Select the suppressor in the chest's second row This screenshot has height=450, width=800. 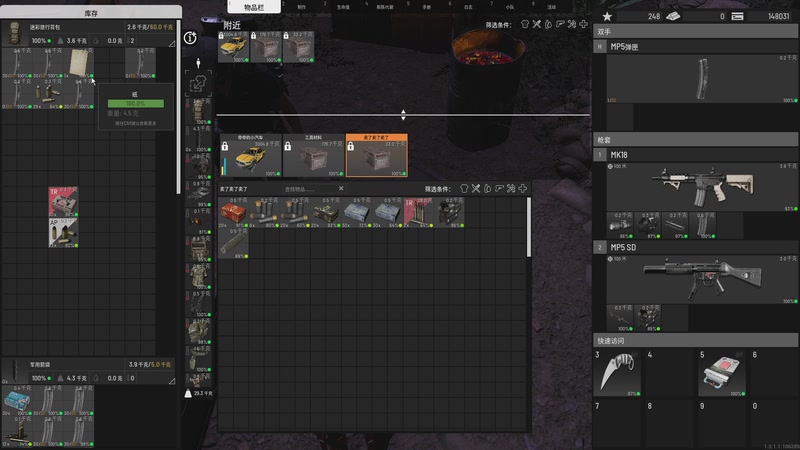233,243
